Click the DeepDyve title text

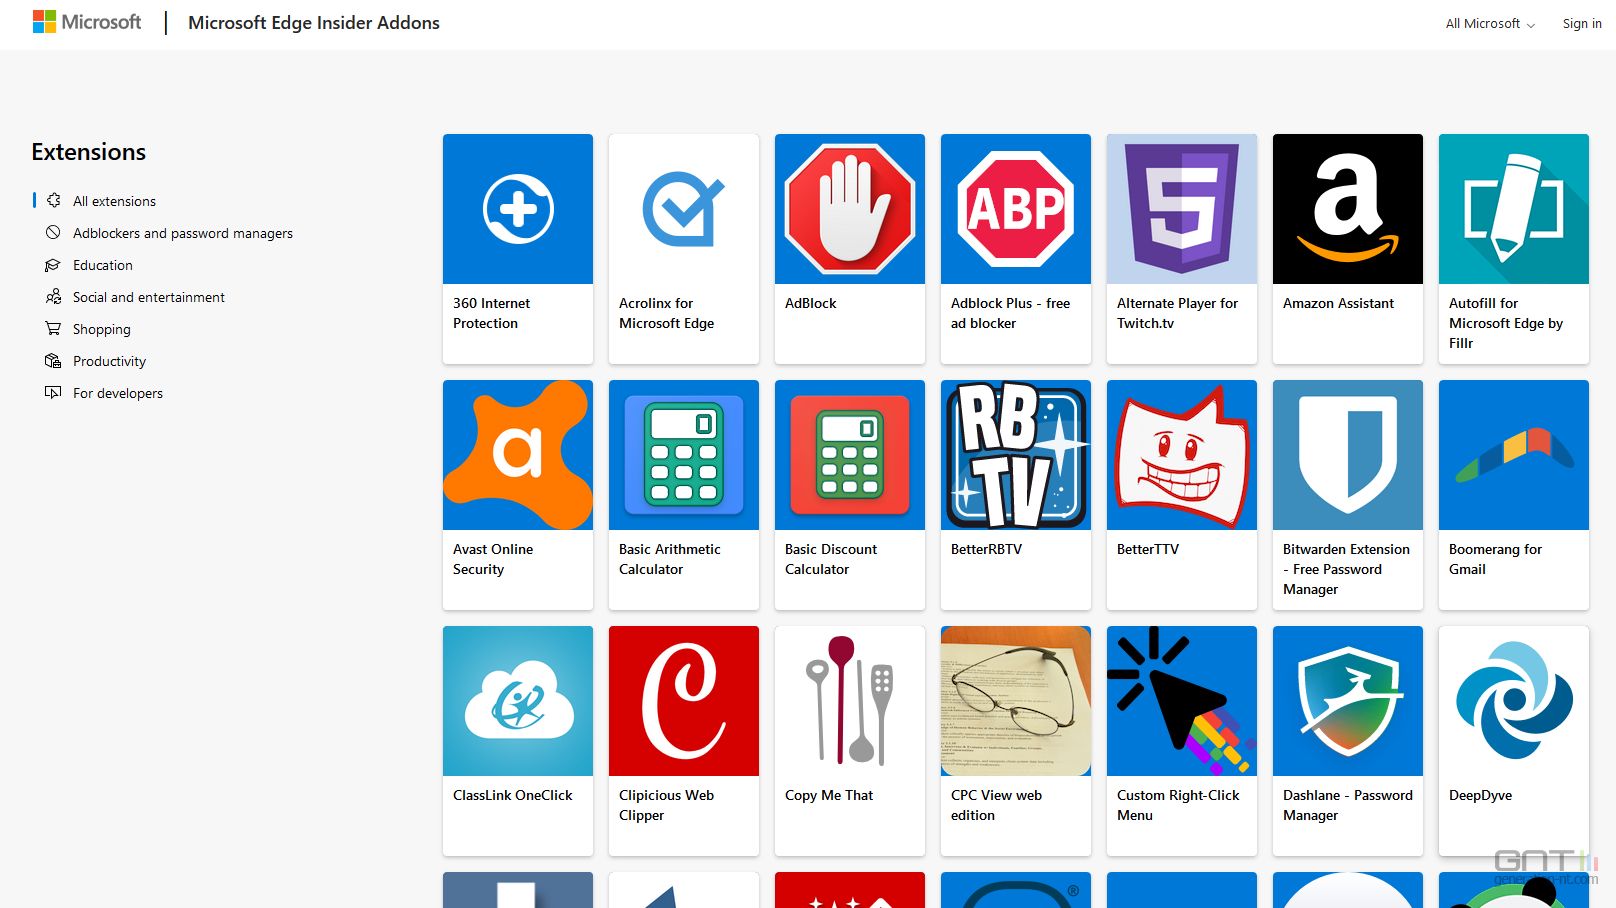tap(1480, 795)
